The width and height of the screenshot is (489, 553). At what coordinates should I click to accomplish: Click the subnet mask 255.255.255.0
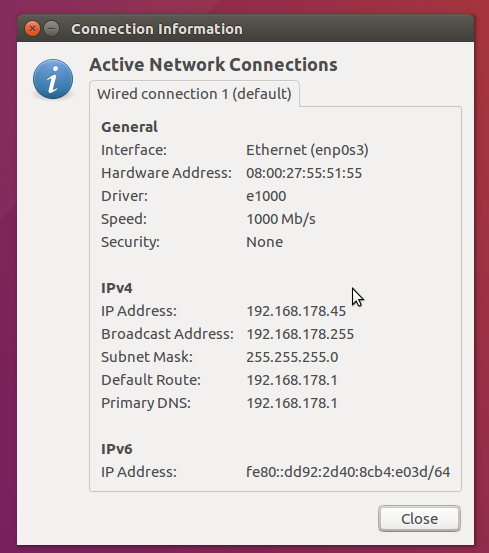pyautogui.click(x=292, y=357)
